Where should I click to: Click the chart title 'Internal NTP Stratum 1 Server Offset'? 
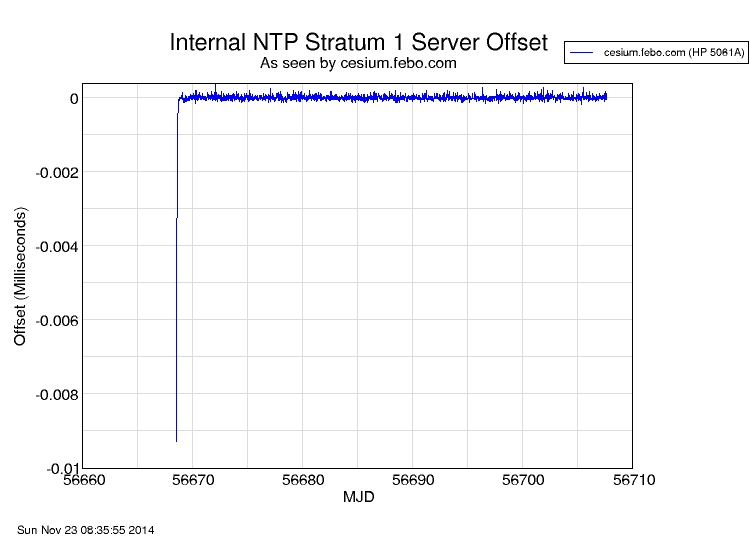[x=358, y=42]
